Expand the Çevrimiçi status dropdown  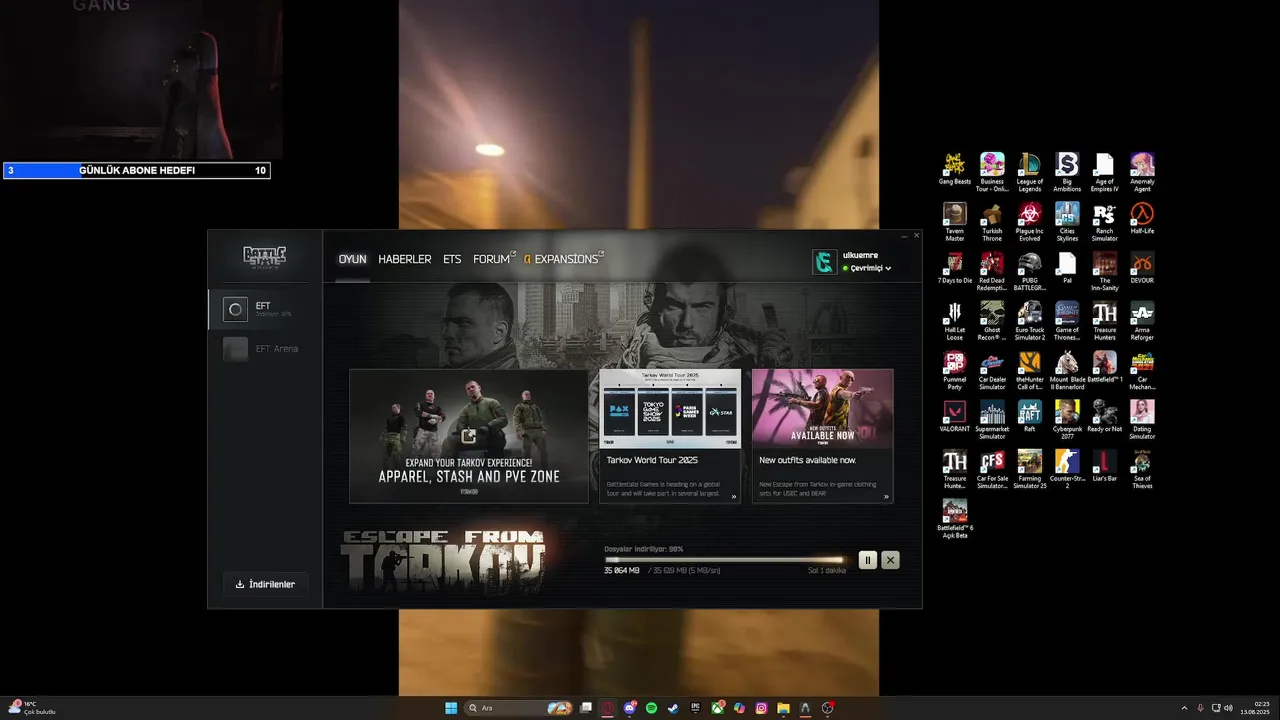coord(867,268)
